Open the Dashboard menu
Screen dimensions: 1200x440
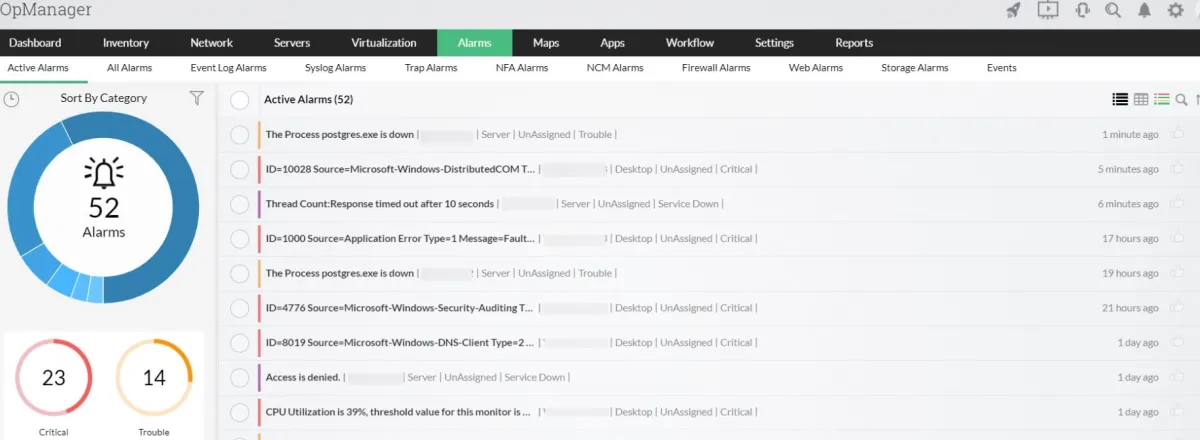click(x=35, y=43)
